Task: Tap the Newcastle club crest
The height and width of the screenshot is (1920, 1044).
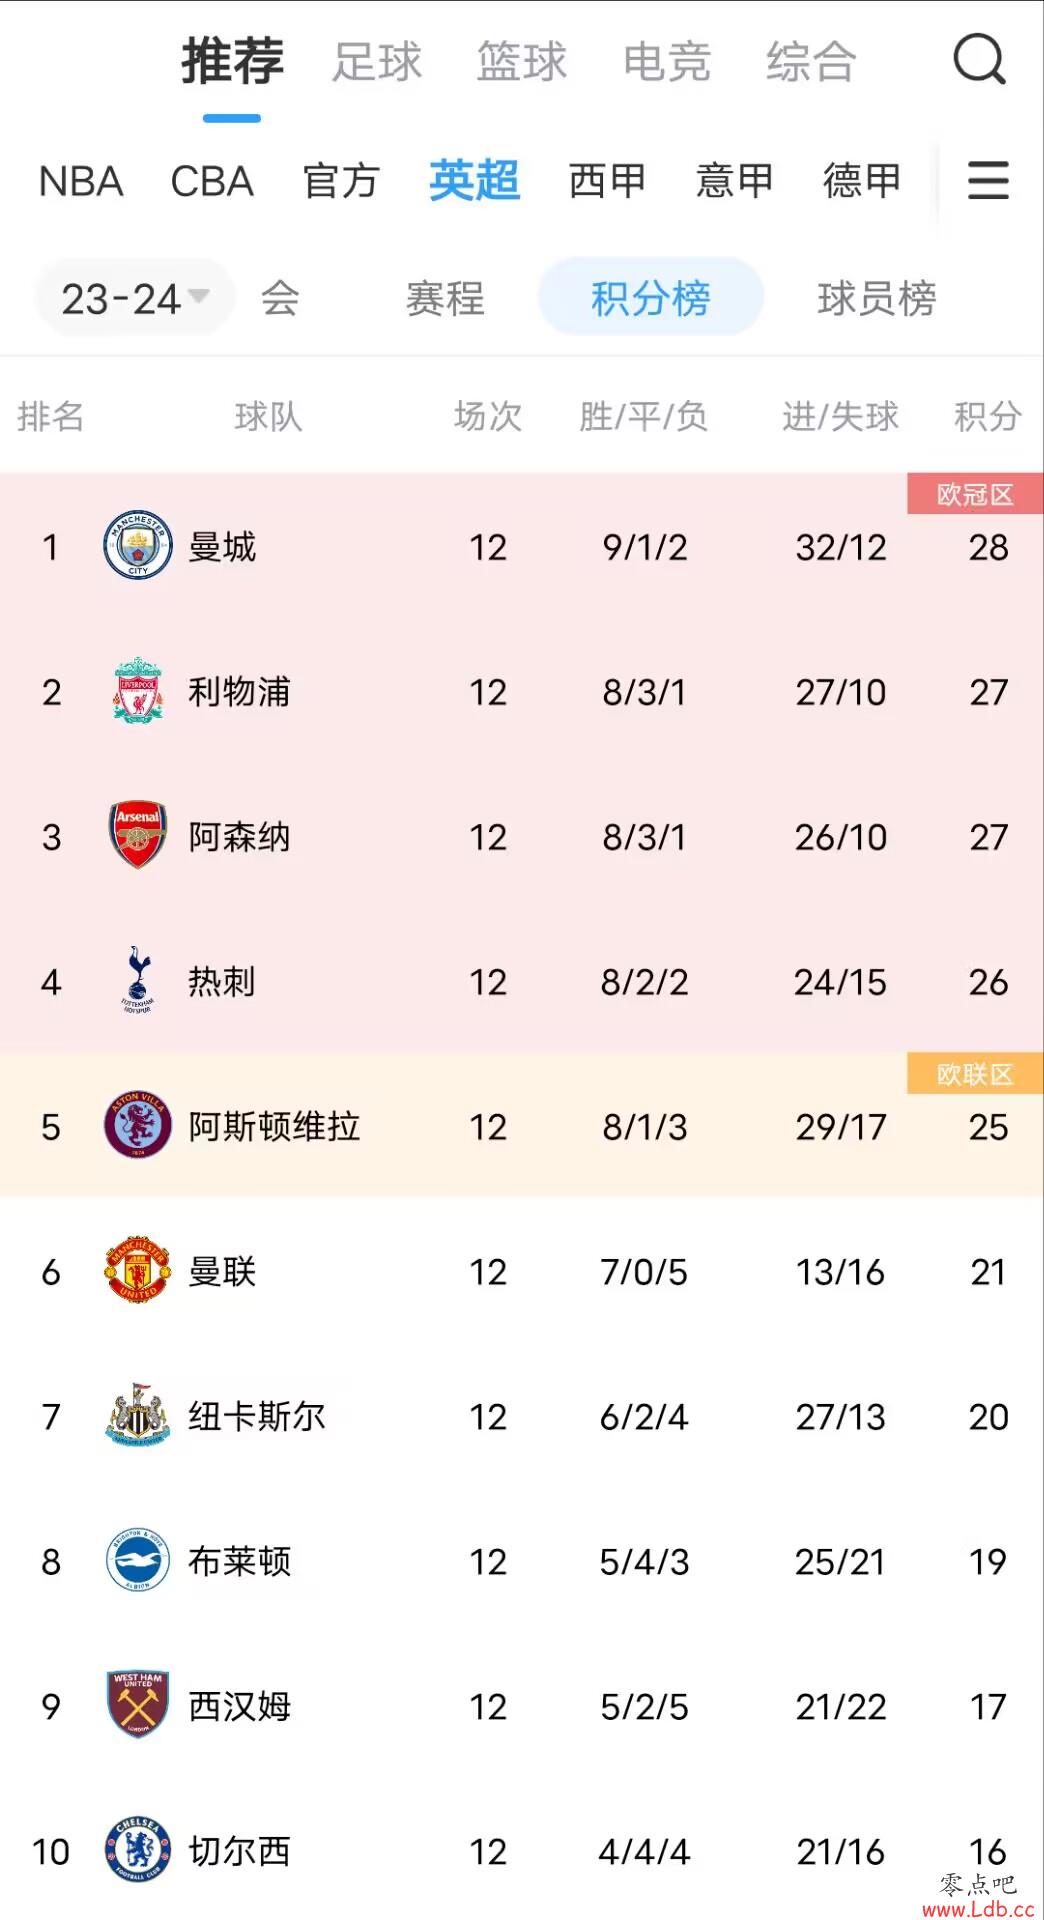Action: click(x=138, y=1415)
